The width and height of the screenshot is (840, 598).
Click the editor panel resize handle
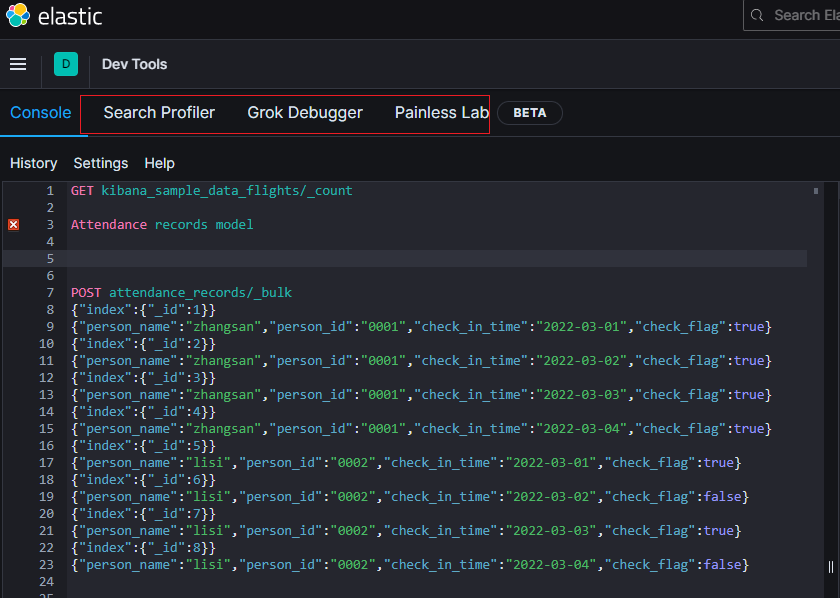[830, 567]
